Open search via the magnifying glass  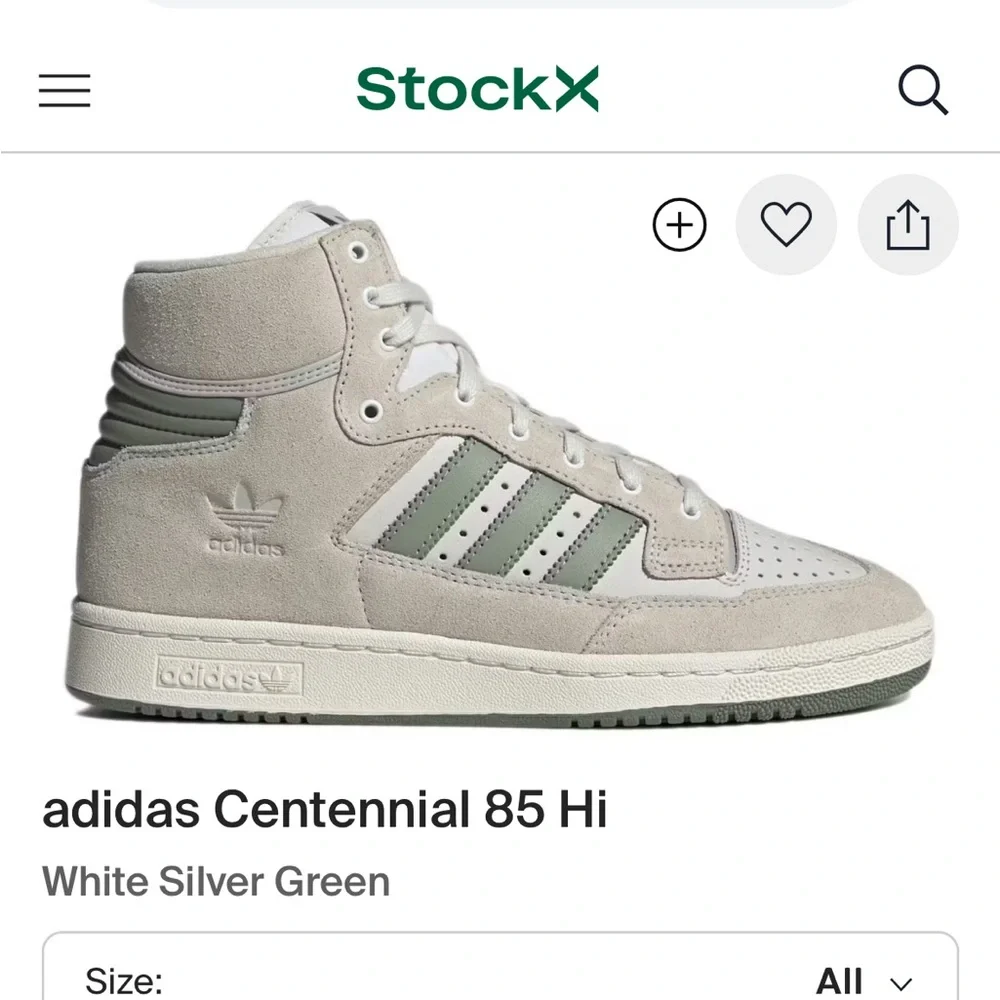pos(924,91)
